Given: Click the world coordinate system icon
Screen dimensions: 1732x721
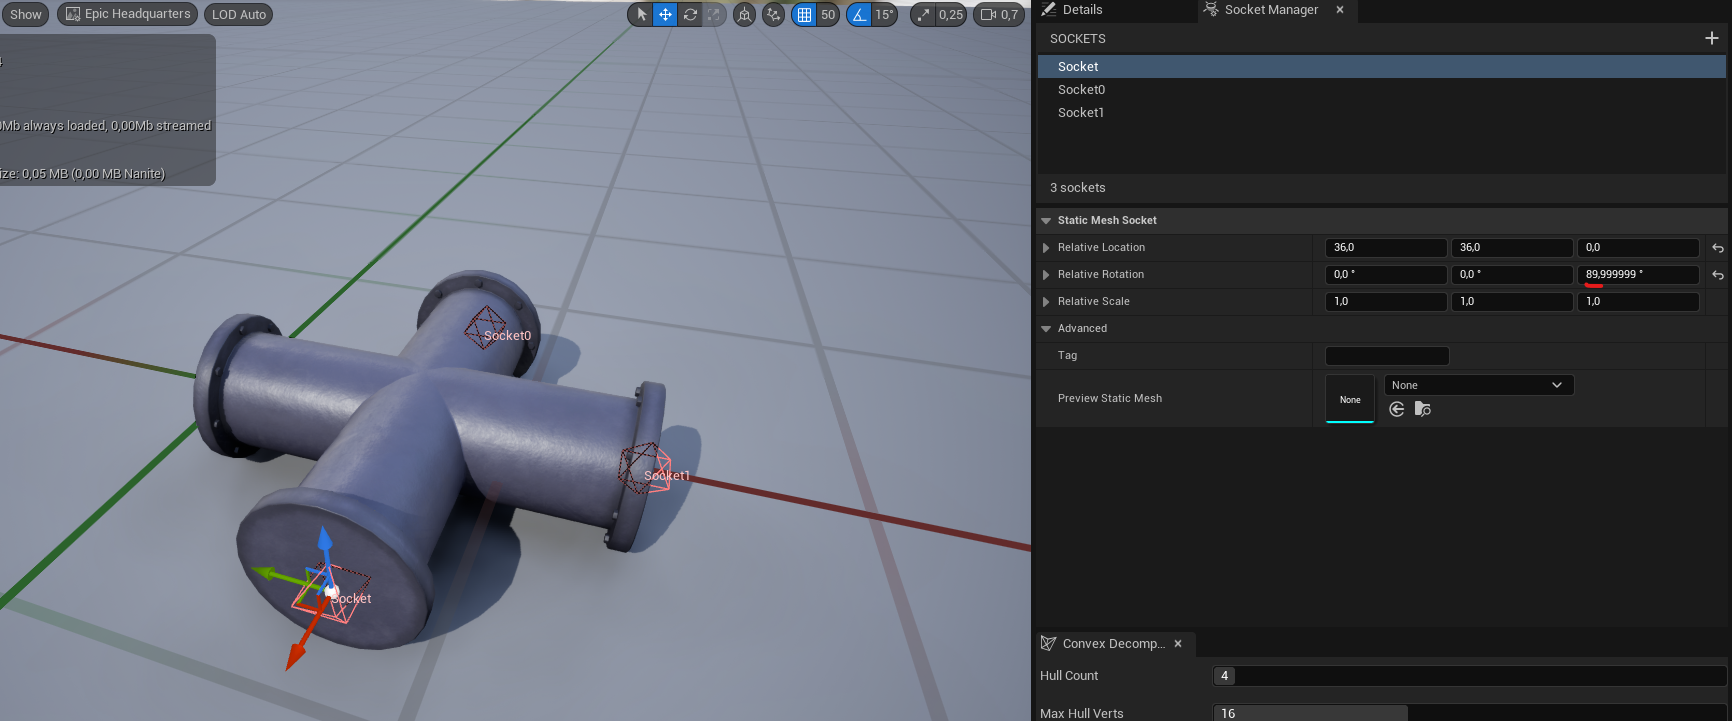Looking at the screenshot, I should [x=744, y=14].
